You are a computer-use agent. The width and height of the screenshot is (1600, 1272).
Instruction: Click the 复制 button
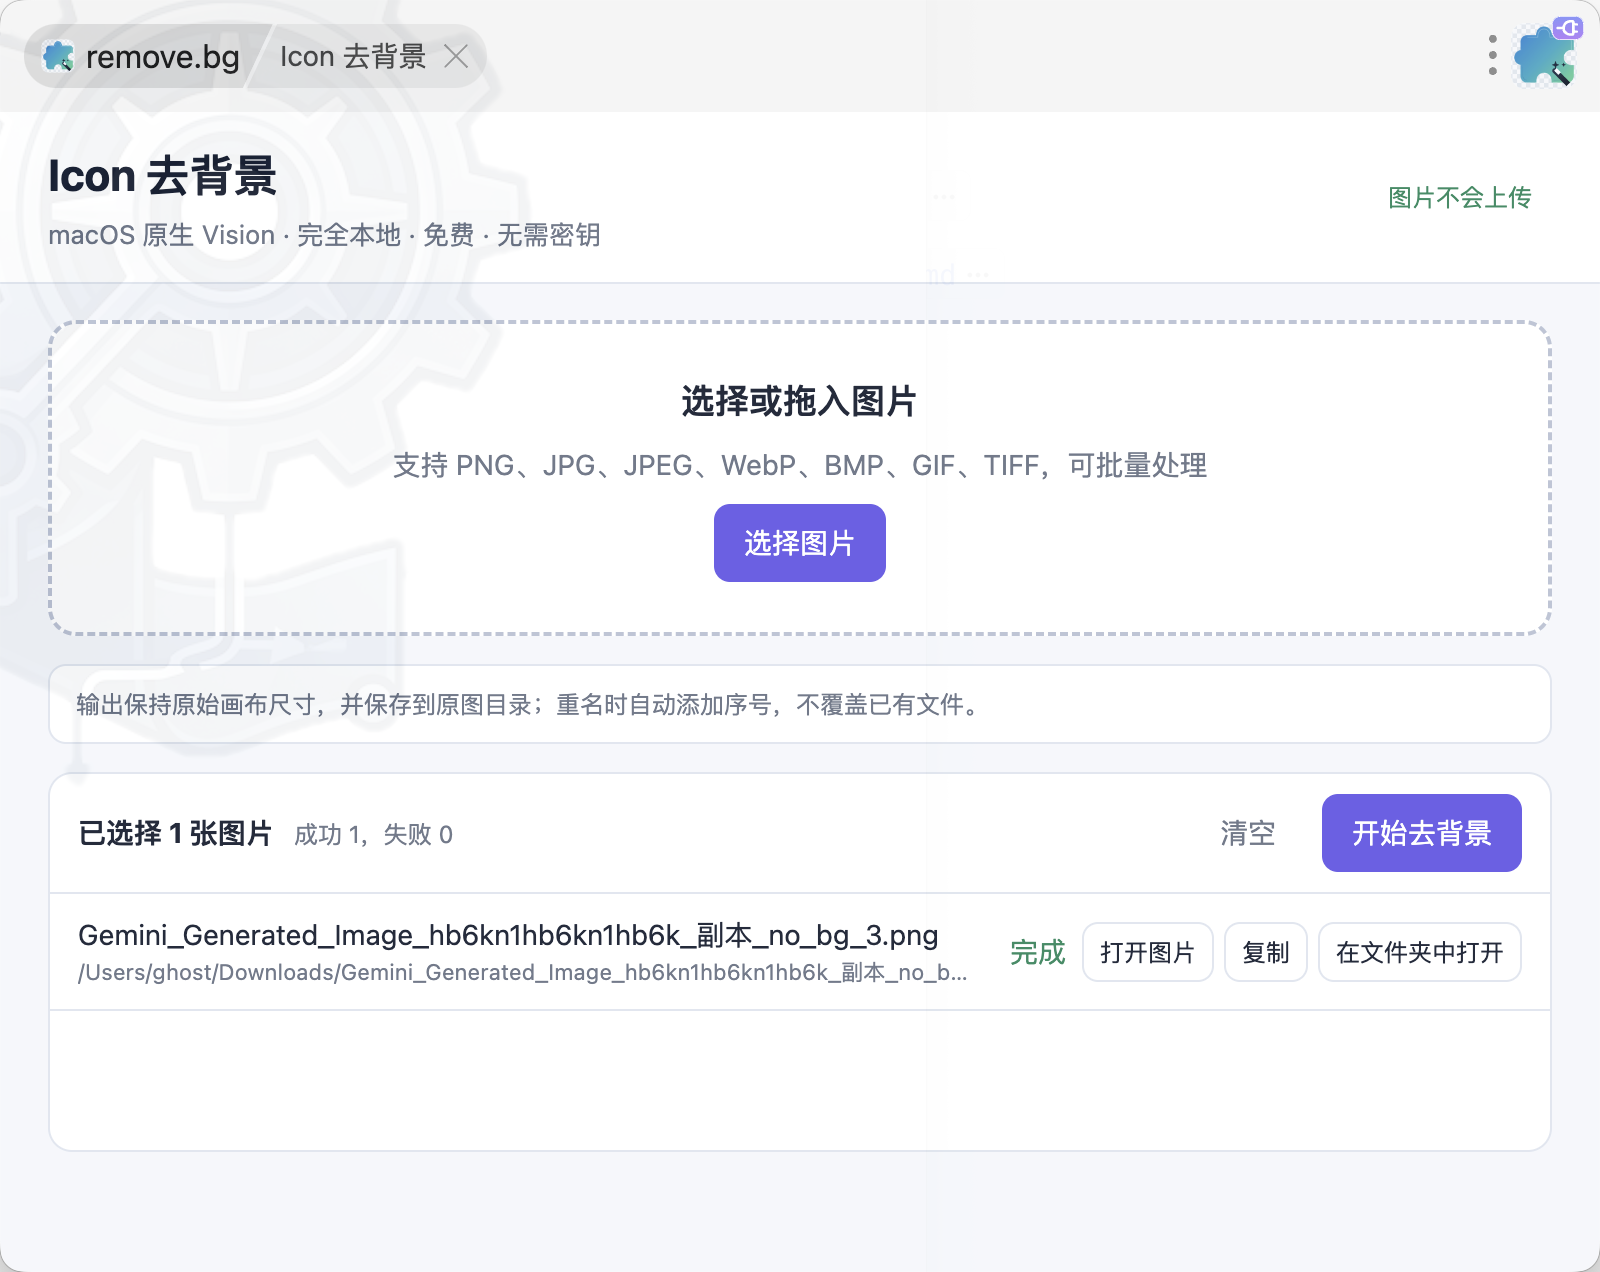[1266, 952]
